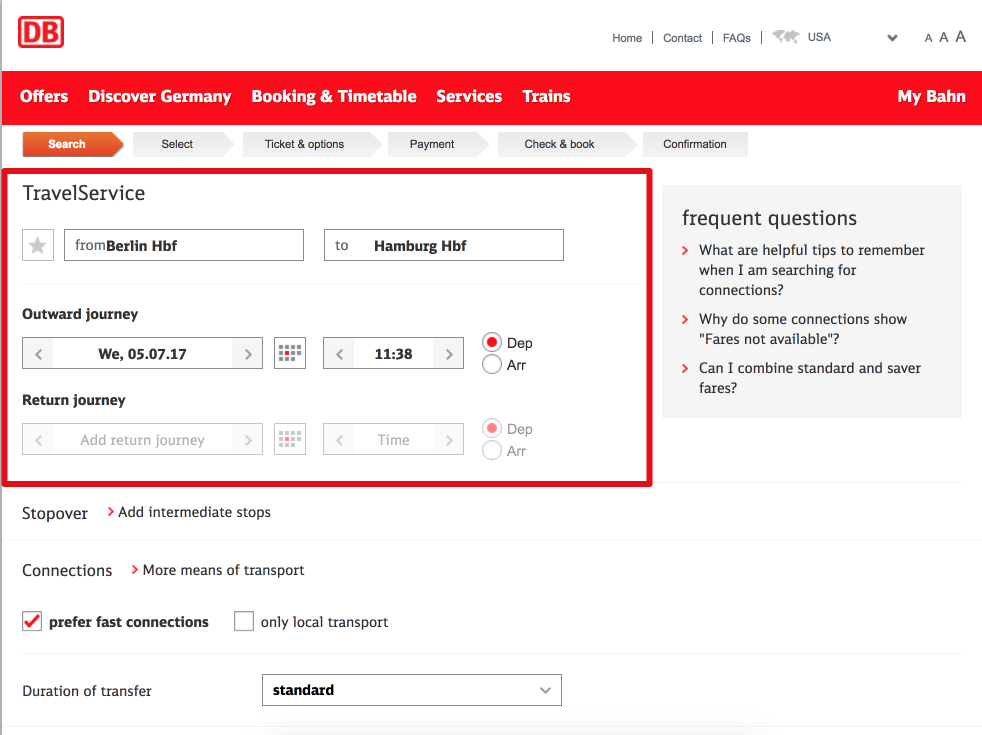Click return time left arrow
The height and width of the screenshot is (735, 982).
[339, 439]
